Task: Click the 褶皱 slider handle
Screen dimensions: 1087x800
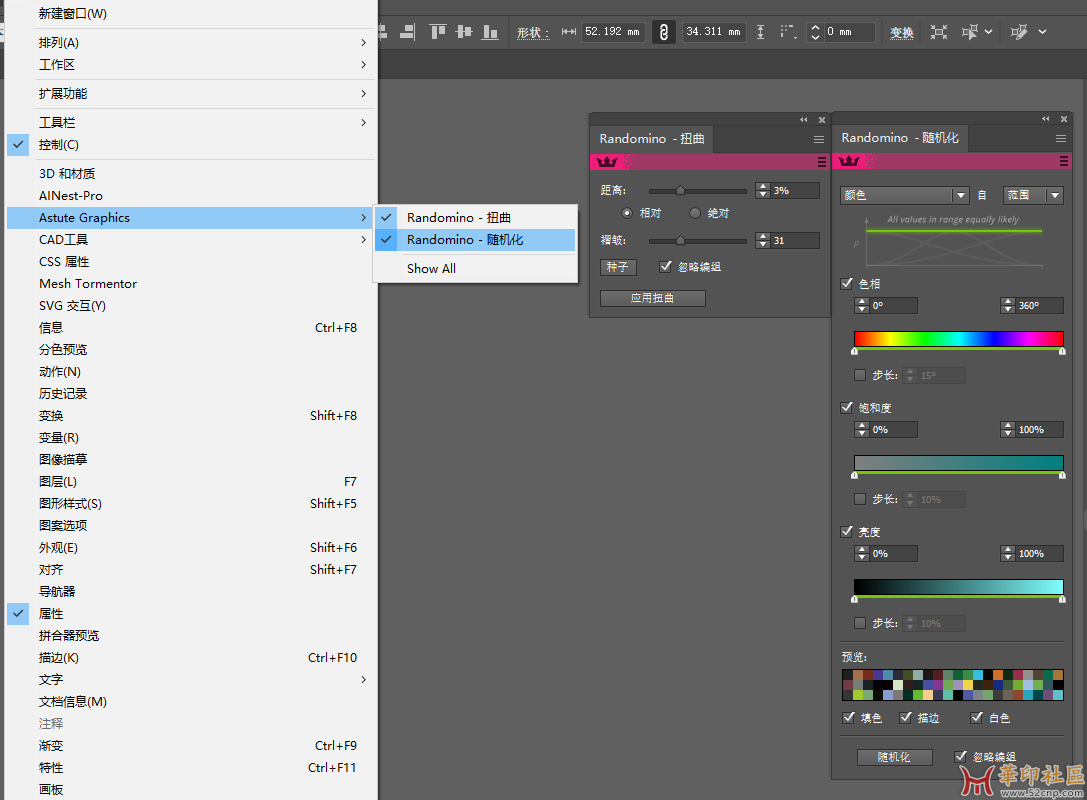Action: click(680, 241)
